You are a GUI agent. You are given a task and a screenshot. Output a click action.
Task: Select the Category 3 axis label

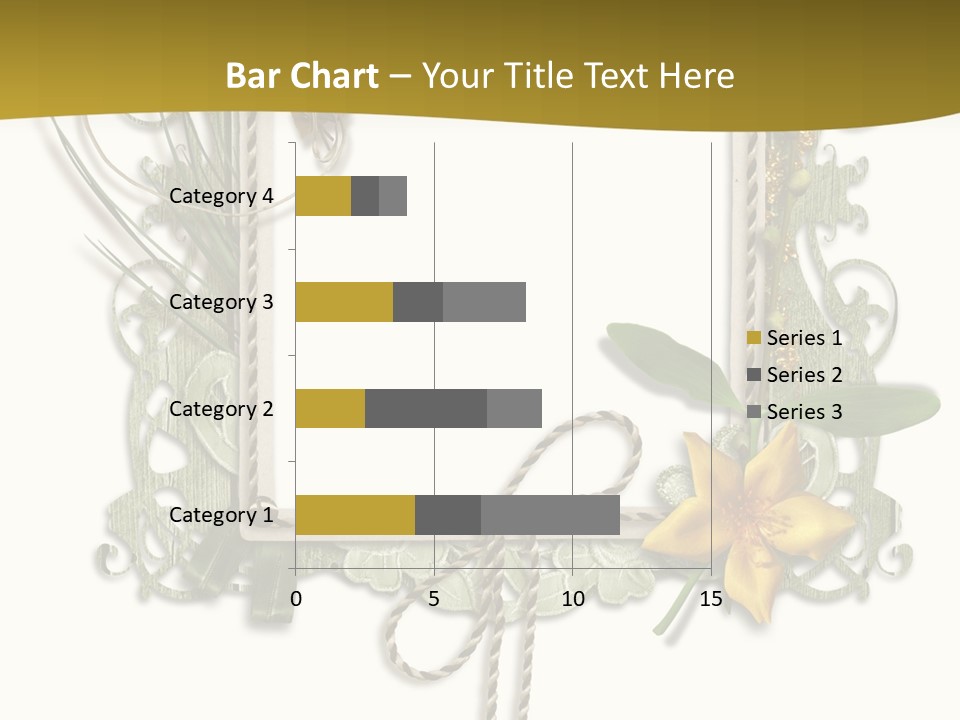tap(221, 302)
